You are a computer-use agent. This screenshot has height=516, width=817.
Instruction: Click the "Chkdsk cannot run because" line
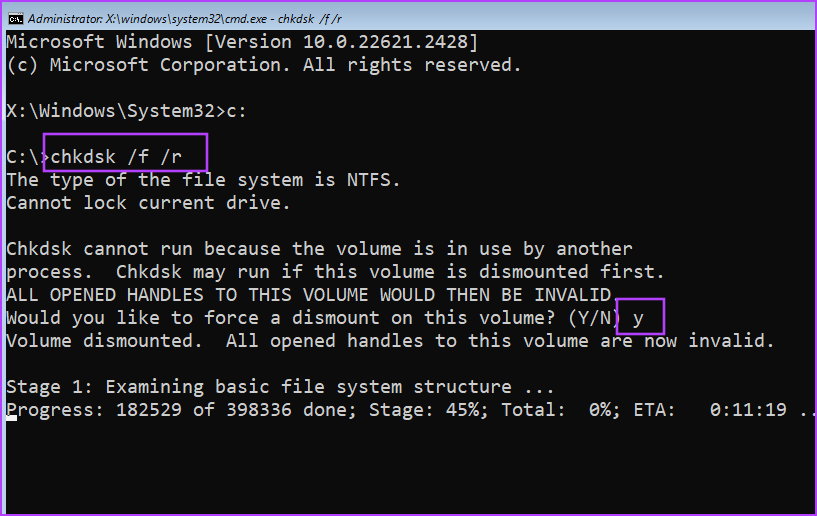319,249
